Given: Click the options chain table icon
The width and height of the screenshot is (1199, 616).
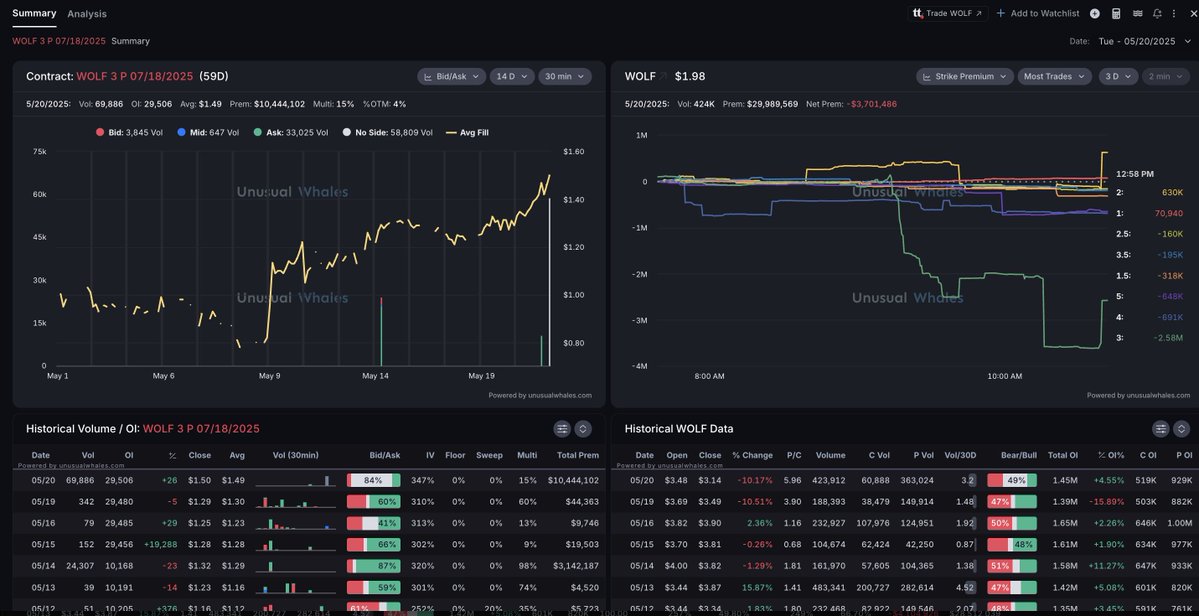Looking at the screenshot, I should click(1137, 13).
